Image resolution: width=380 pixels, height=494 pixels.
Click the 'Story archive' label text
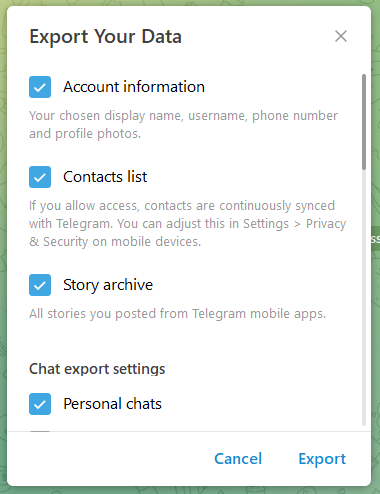pos(108,285)
